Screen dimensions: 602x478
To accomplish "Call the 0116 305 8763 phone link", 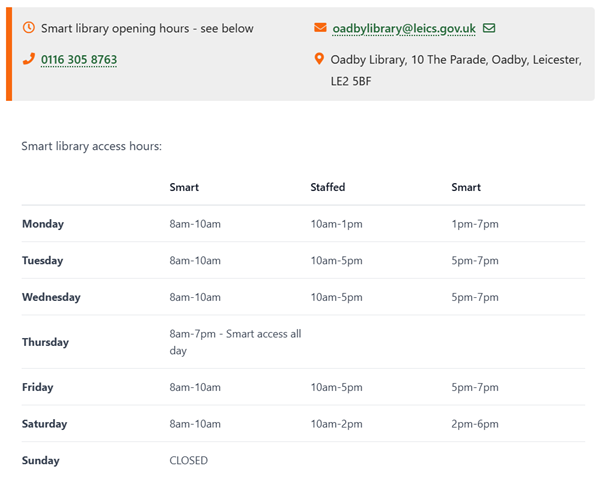I will click(79, 60).
